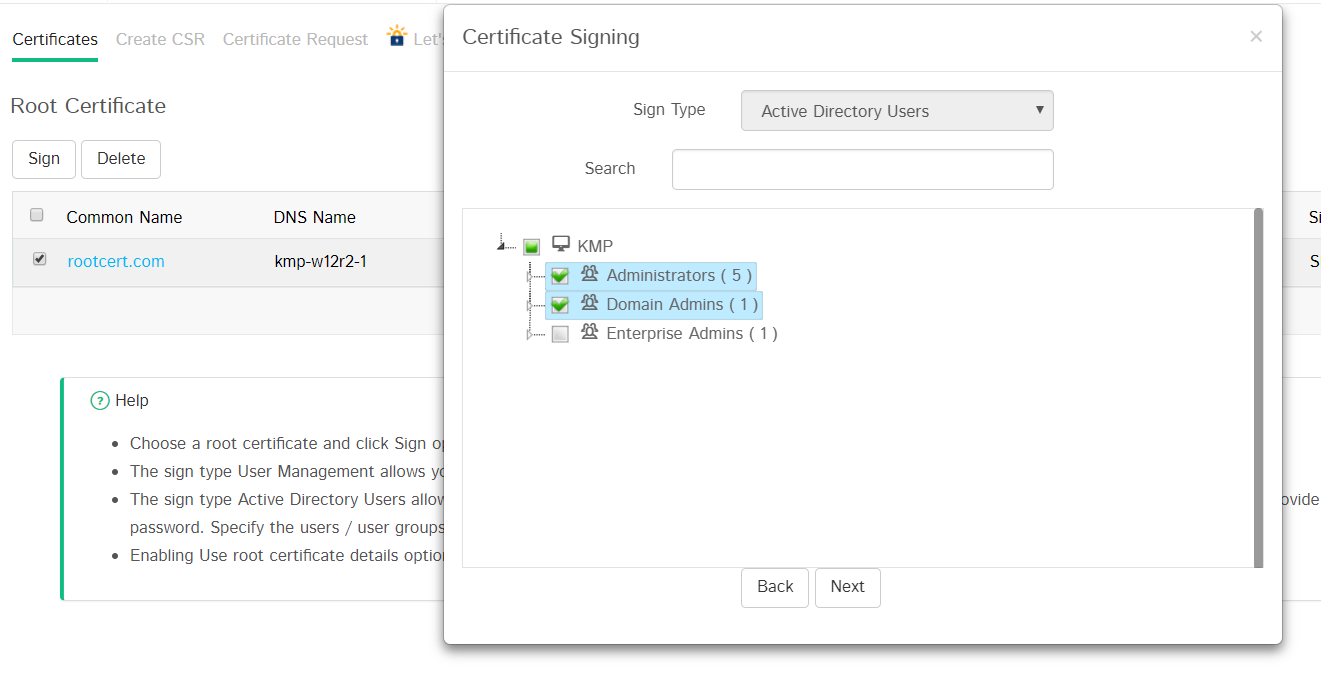Screen dimensions: 1321x690
Task: Open the Sign Type dropdown
Action: point(897,111)
